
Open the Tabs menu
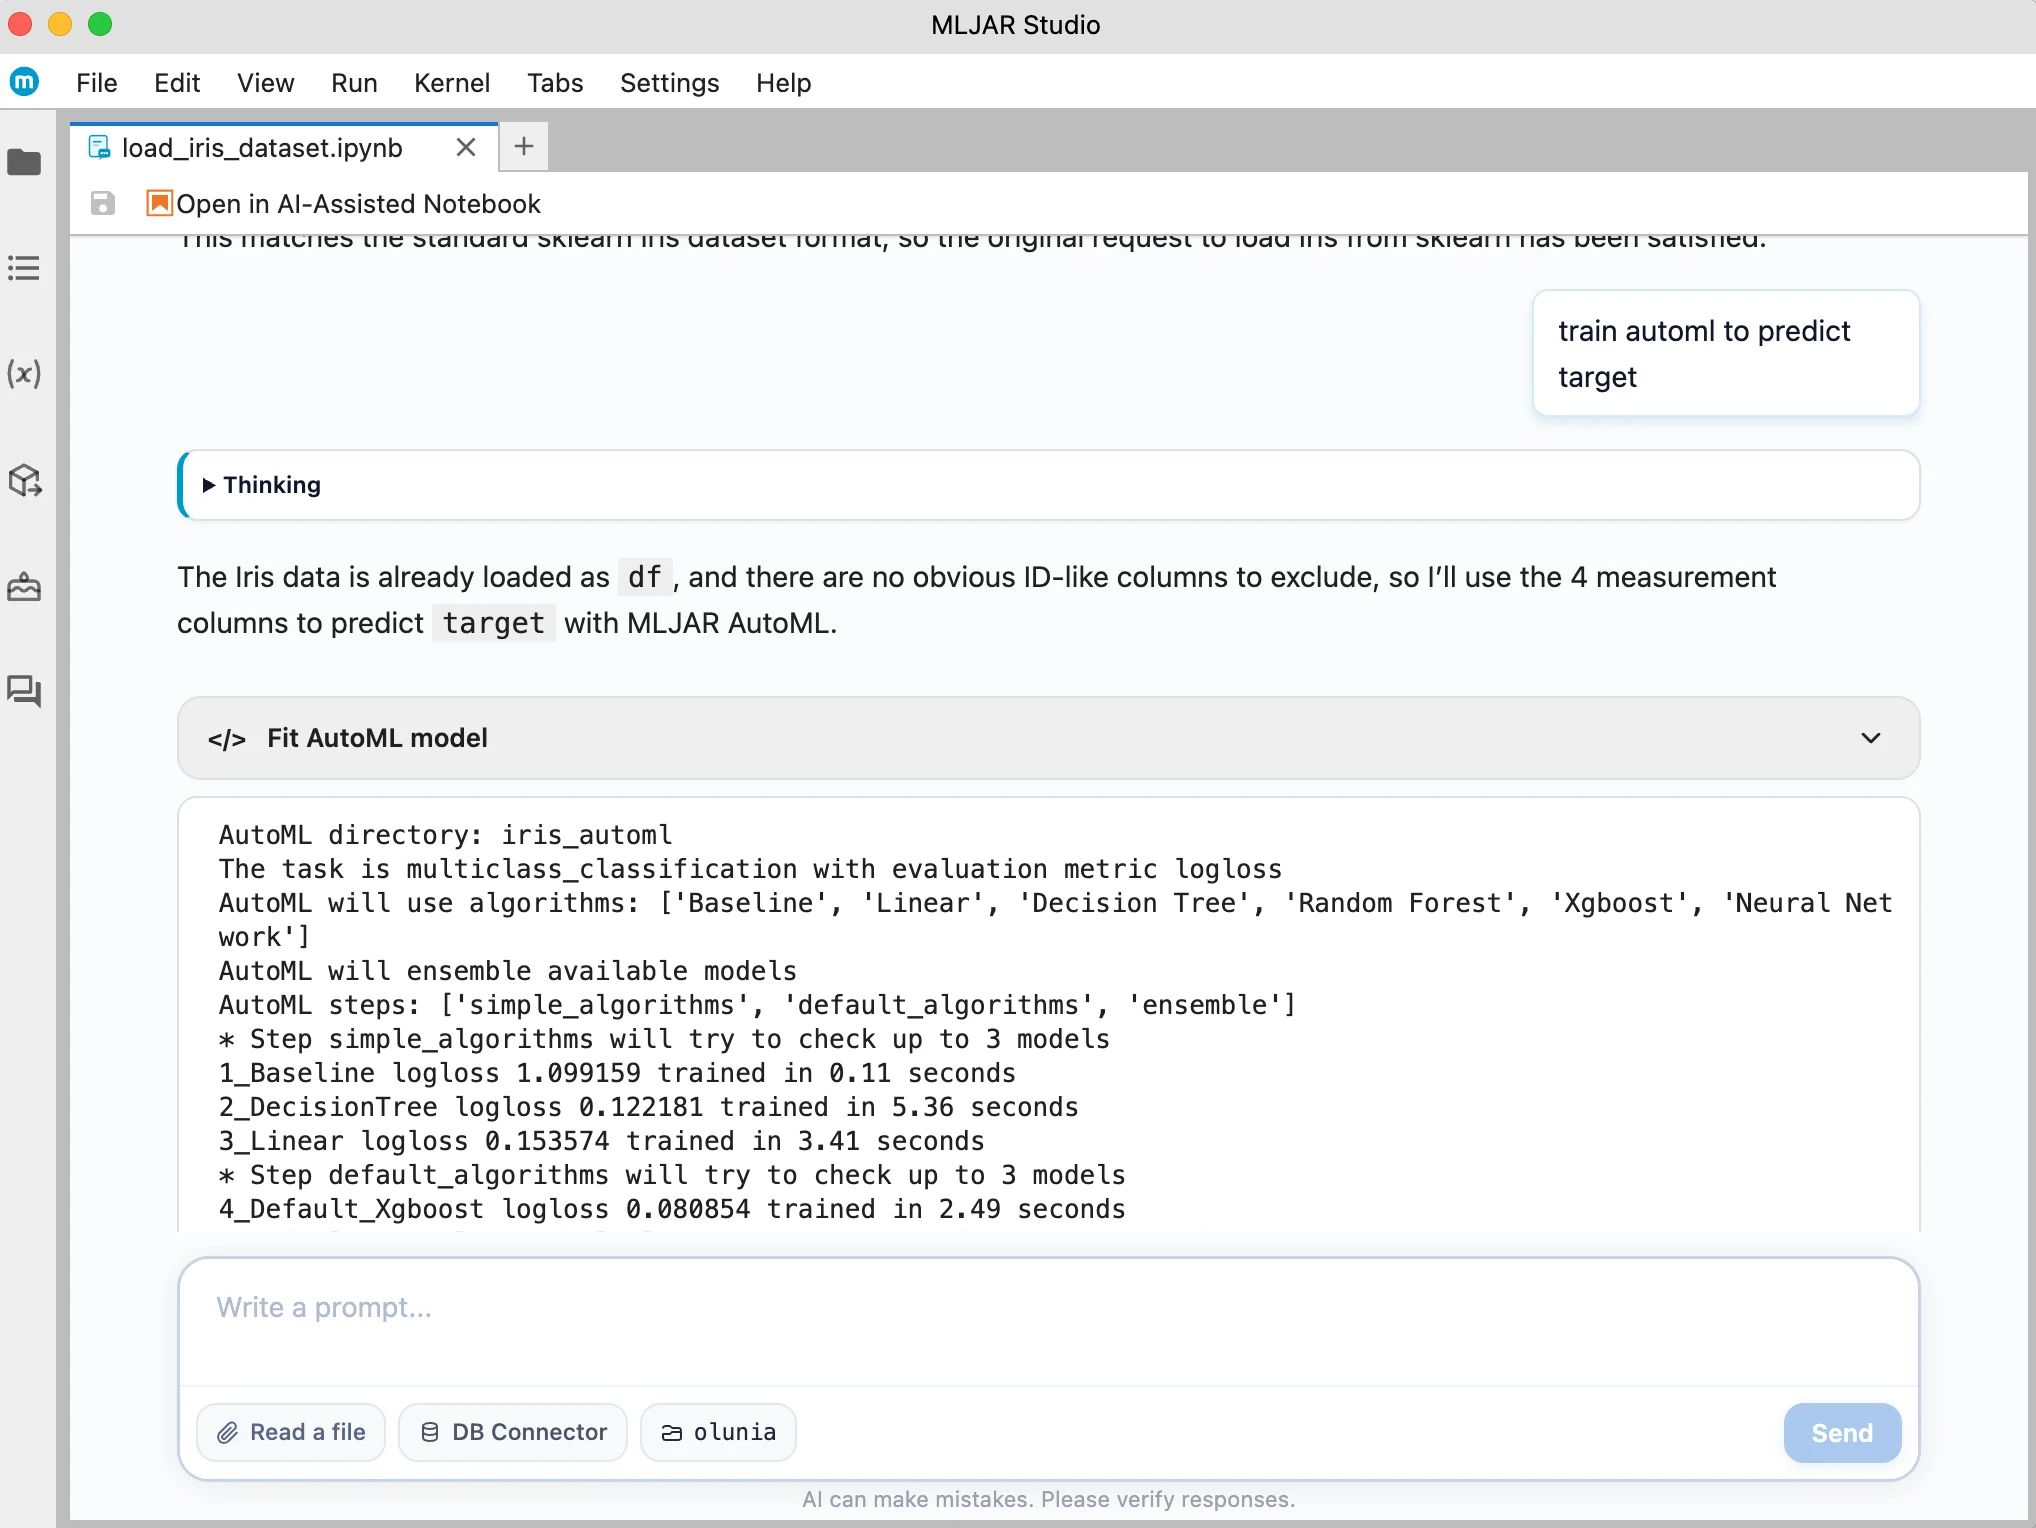(x=555, y=83)
